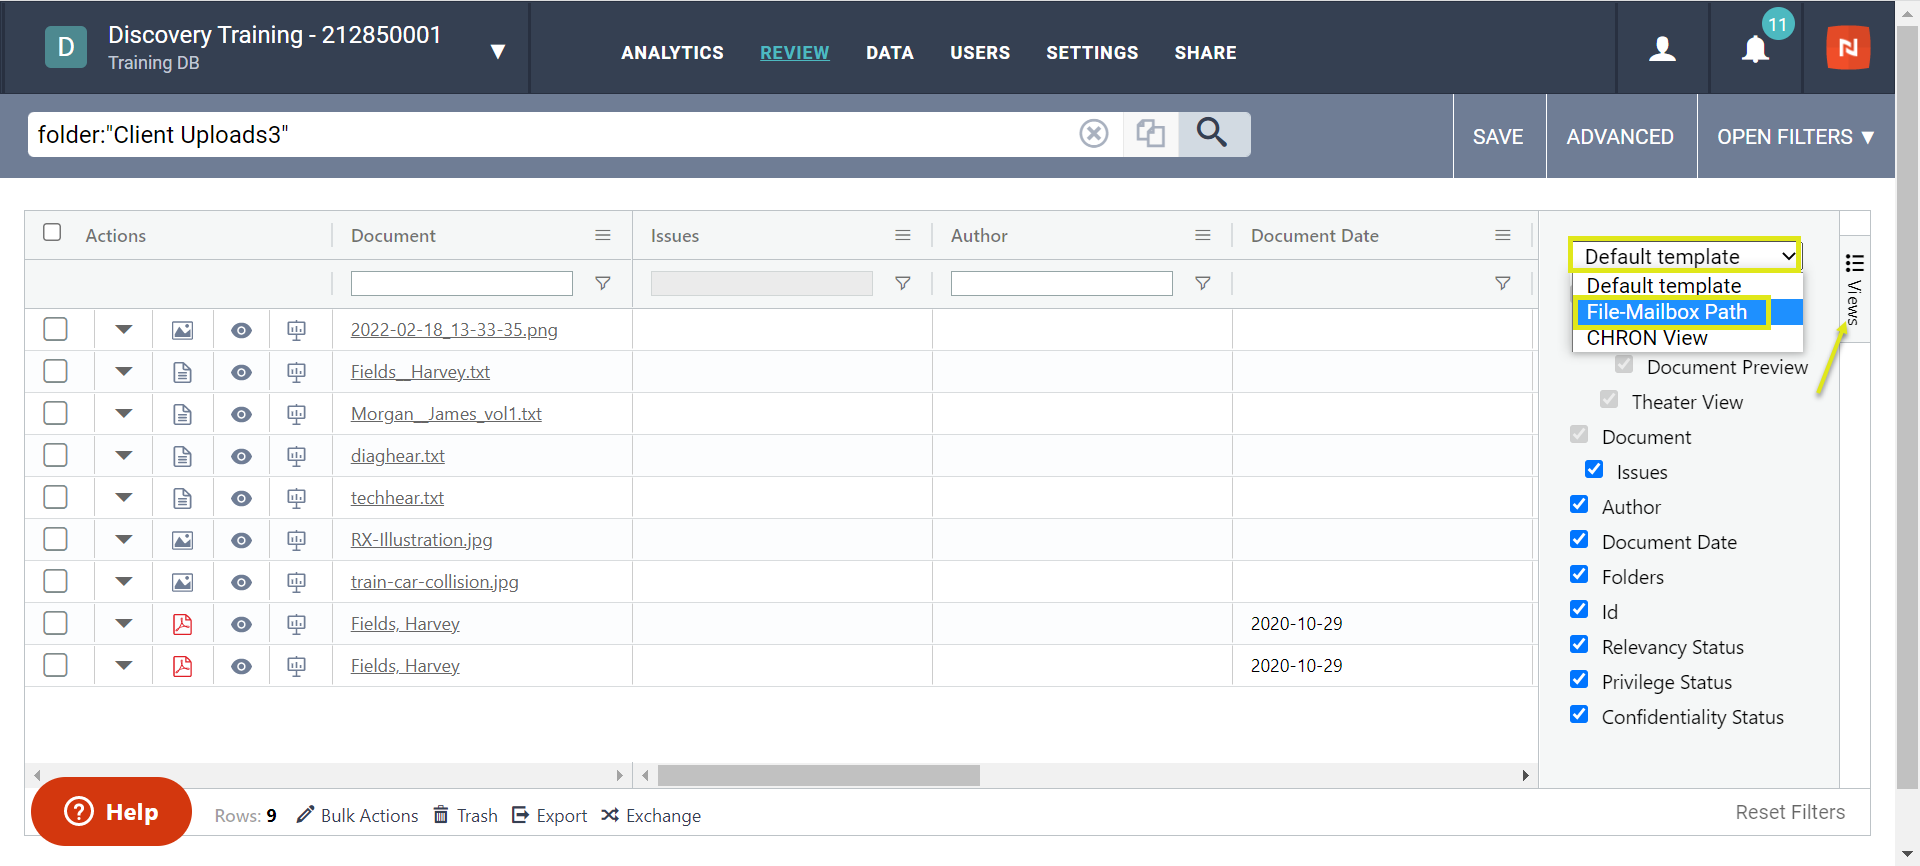Clear the search query with X icon
1920x866 pixels.
[1094, 133]
